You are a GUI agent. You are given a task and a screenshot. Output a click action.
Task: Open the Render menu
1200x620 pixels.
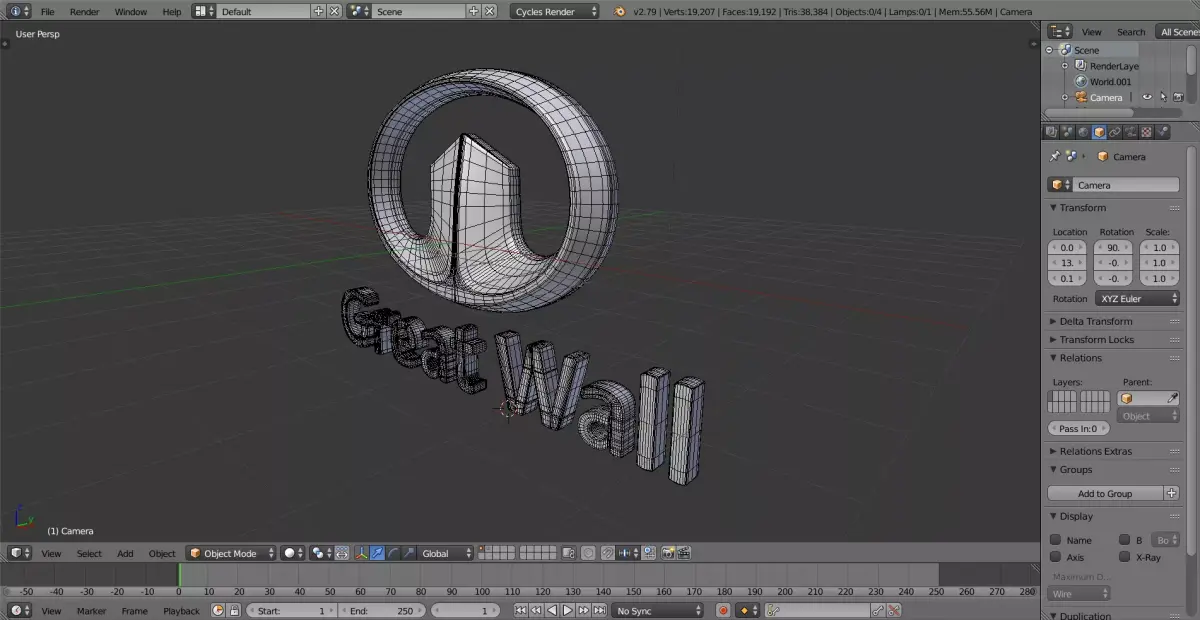pos(84,11)
